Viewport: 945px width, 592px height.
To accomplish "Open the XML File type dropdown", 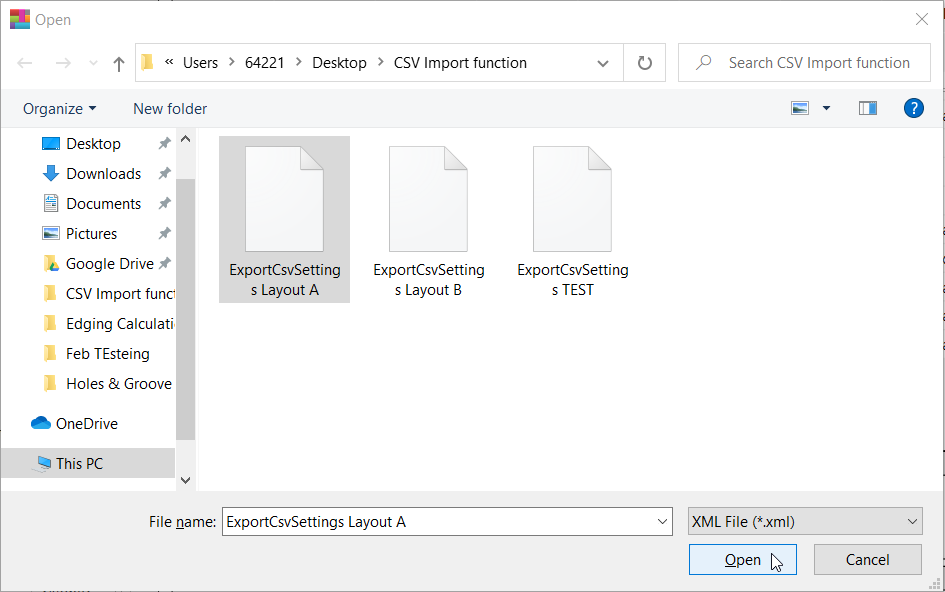I will [x=805, y=521].
